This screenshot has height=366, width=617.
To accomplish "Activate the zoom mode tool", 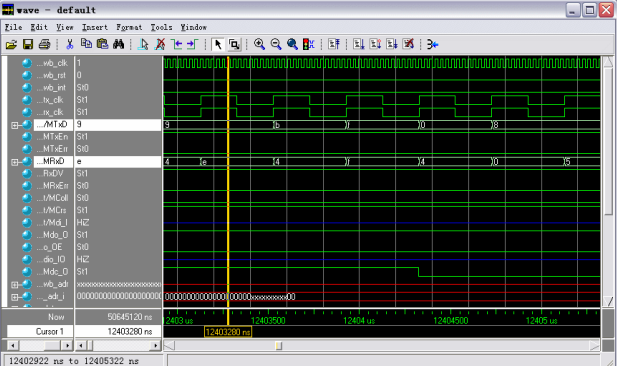I will [x=234, y=44].
